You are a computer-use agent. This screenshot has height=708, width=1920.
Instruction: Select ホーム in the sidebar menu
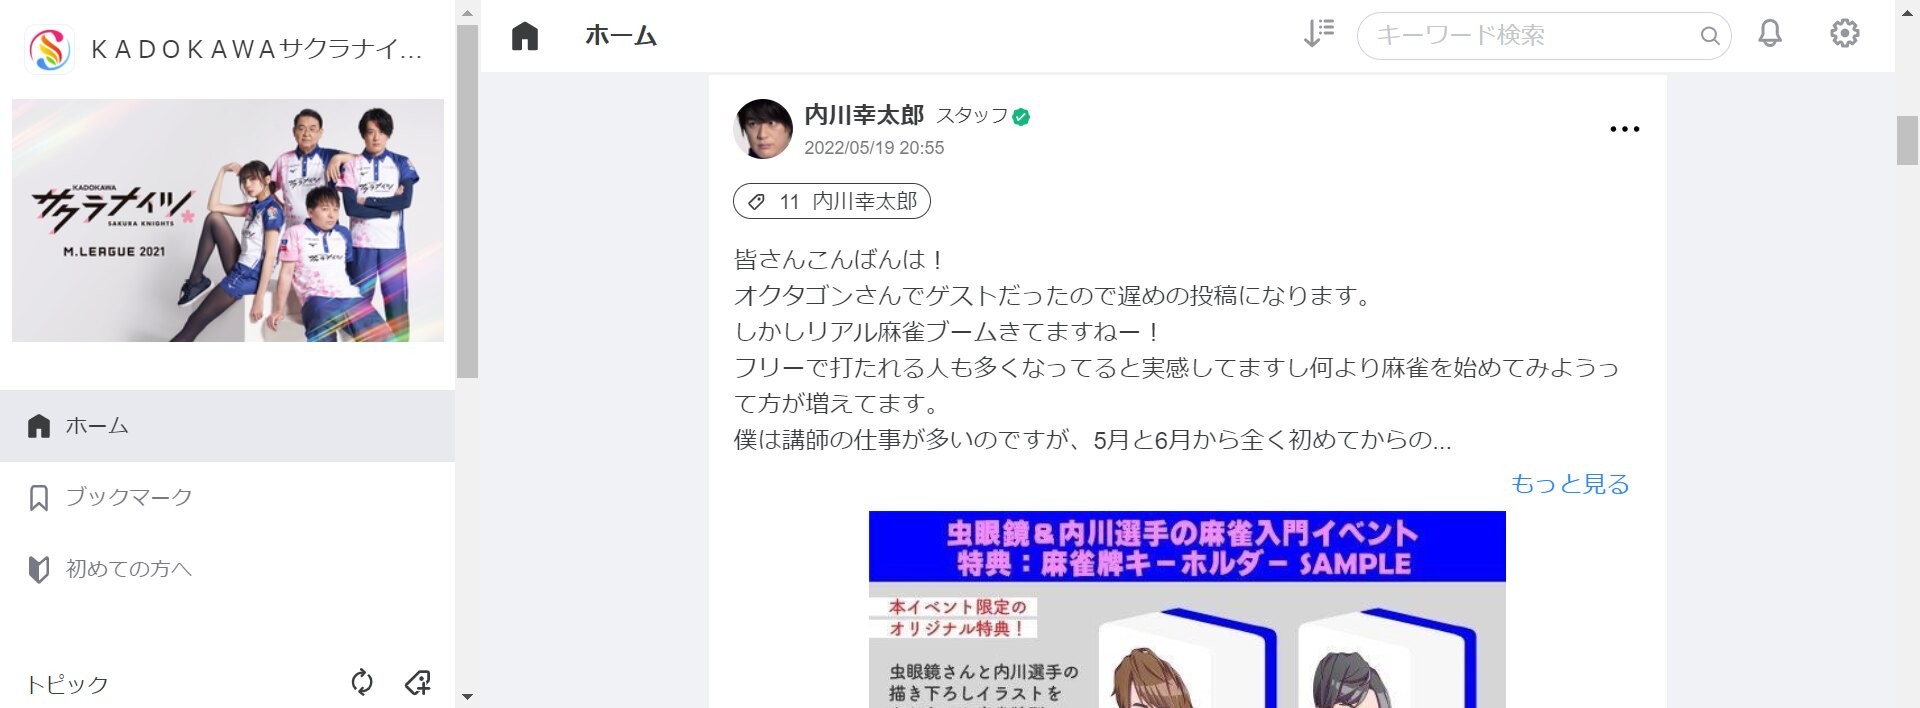pyautogui.click(x=227, y=426)
